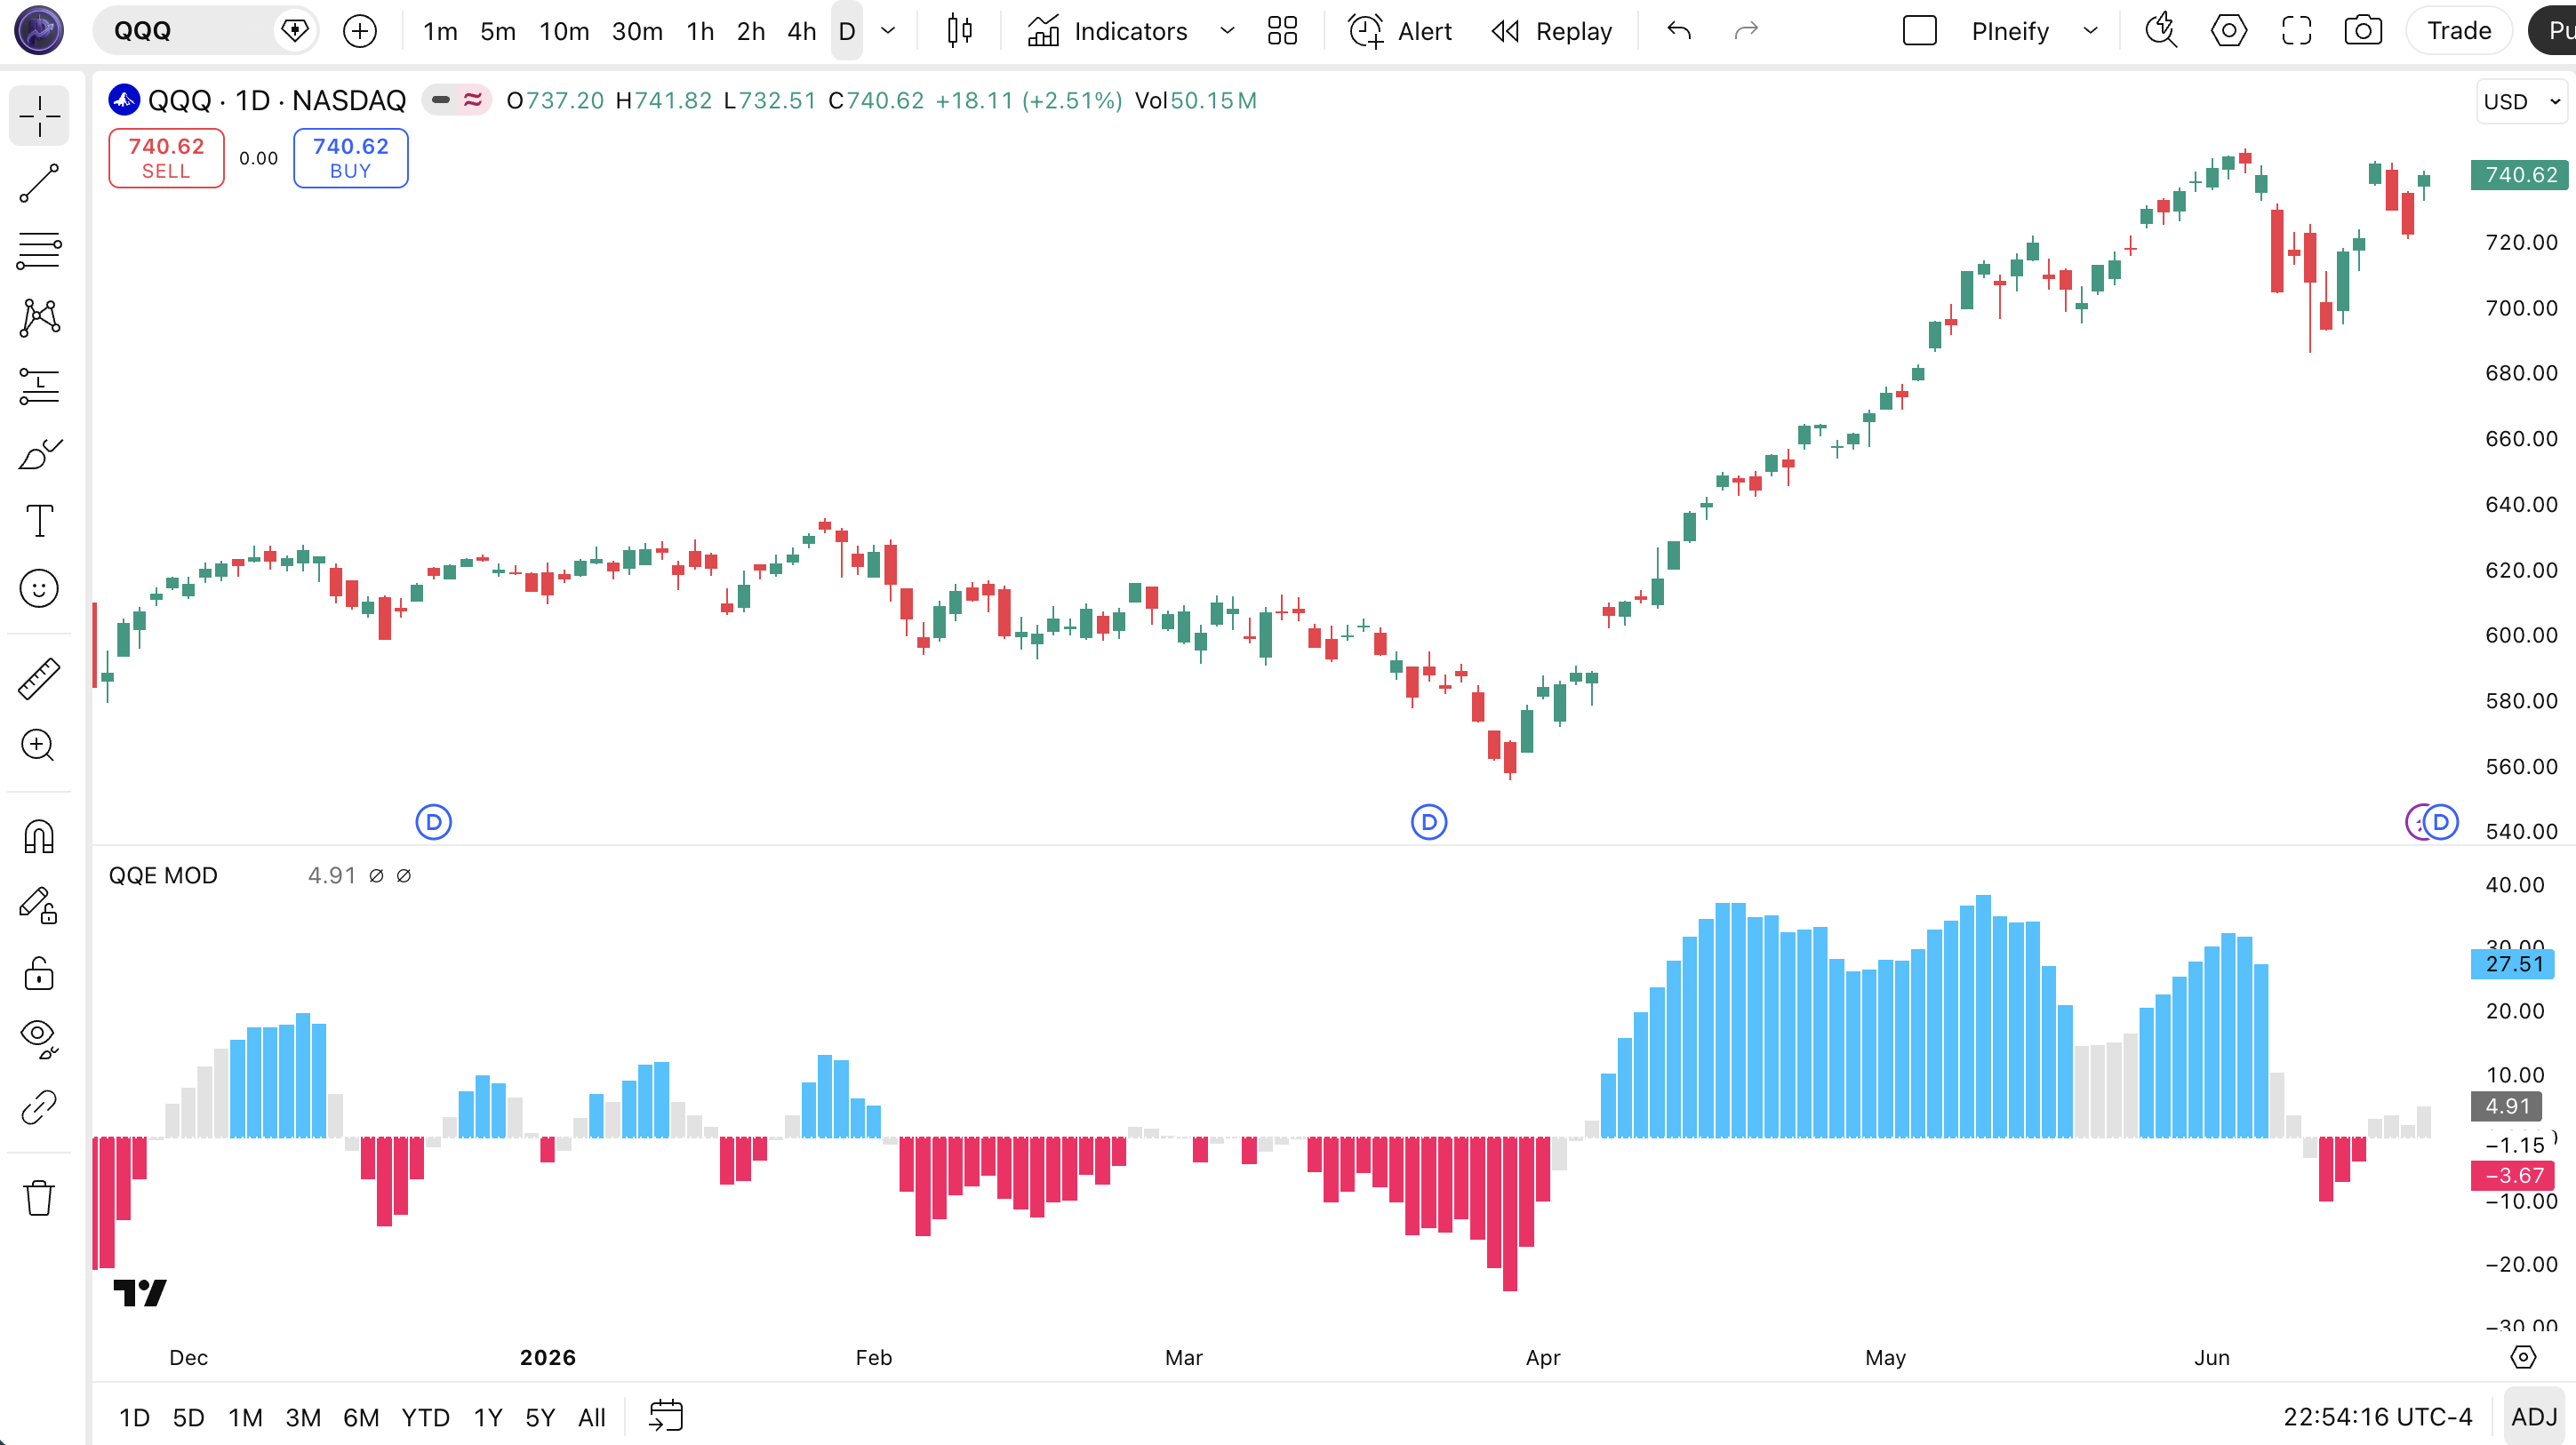Select the text annotation tool
The height and width of the screenshot is (1445, 2576).
tap(39, 521)
